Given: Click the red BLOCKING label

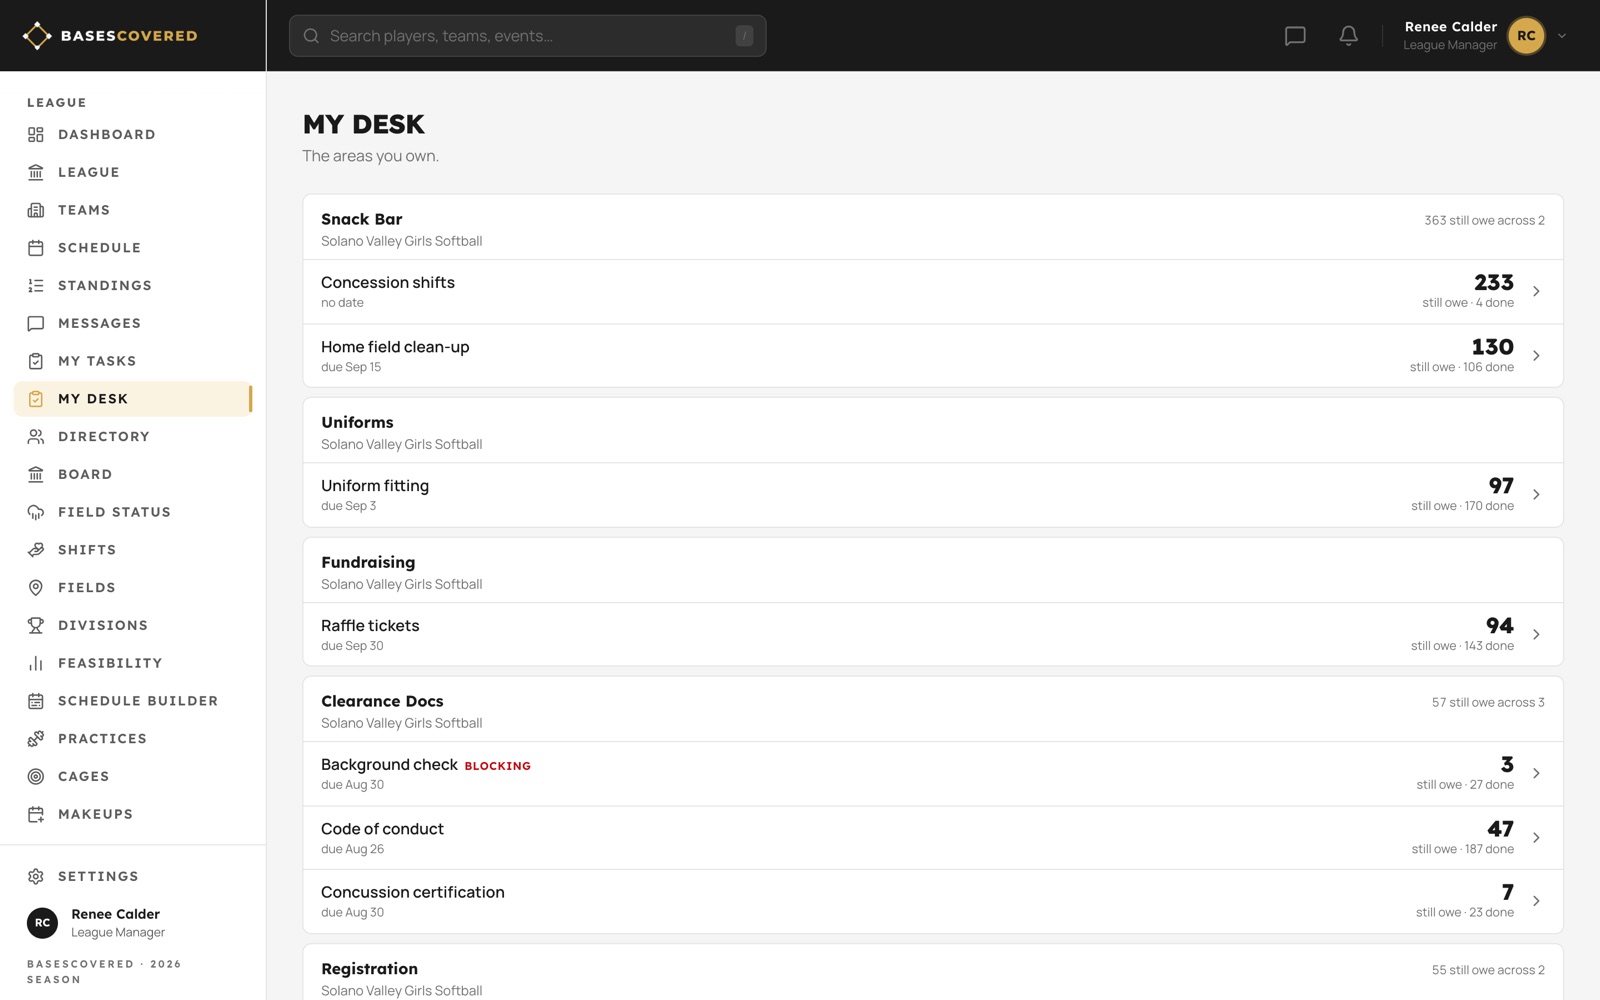Looking at the screenshot, I should [498, 766].
